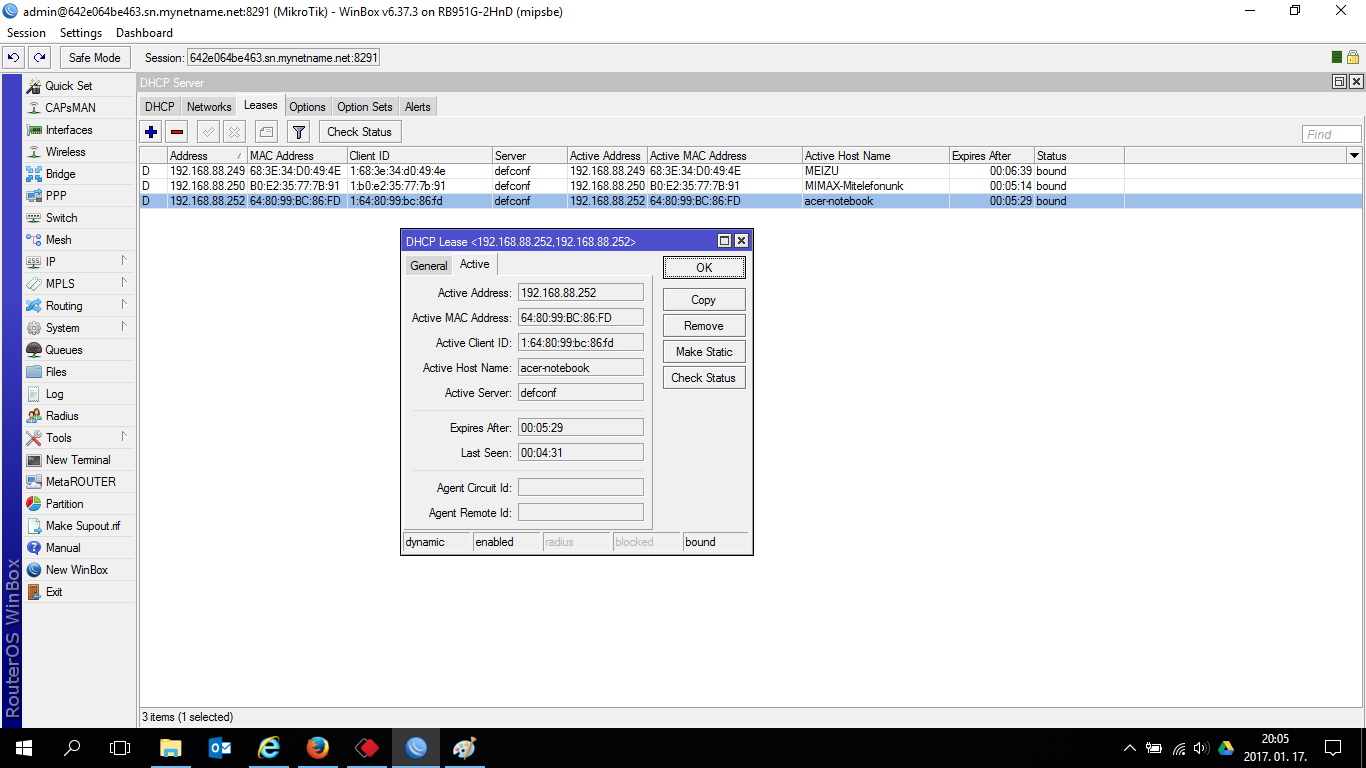Open the lease filter with the funnel icon

coord(297,131)
